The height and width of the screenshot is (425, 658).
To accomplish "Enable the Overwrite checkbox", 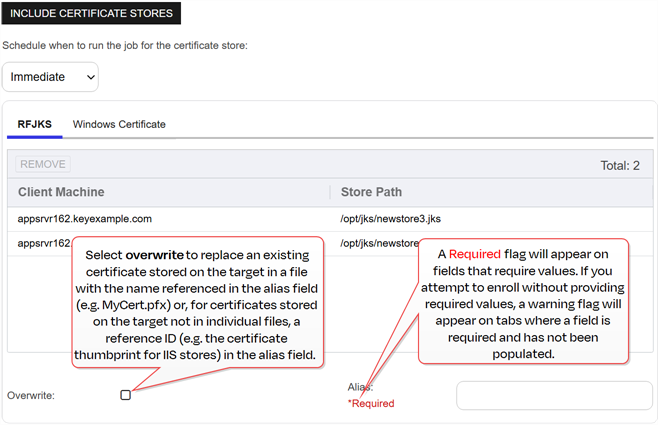I will [126, 395].
